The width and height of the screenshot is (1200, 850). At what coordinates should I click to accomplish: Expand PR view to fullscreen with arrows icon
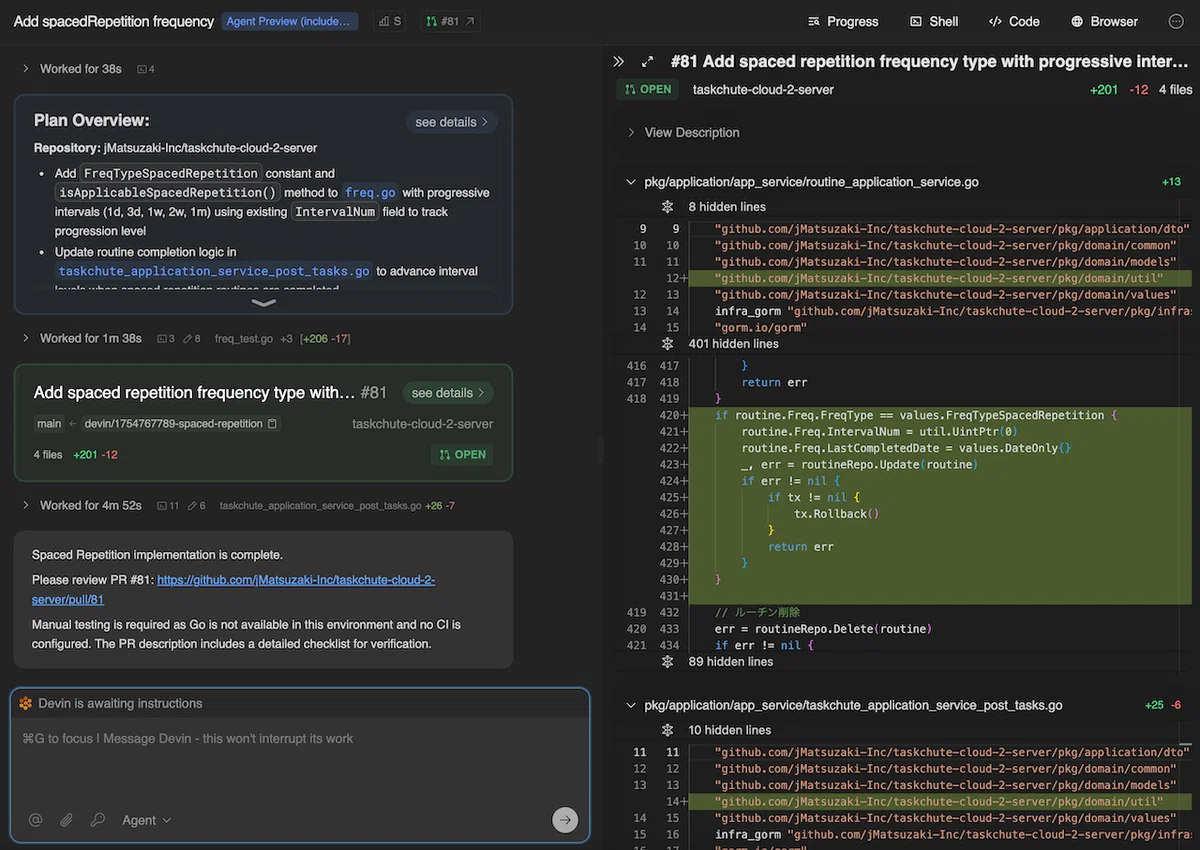[647, 61]
